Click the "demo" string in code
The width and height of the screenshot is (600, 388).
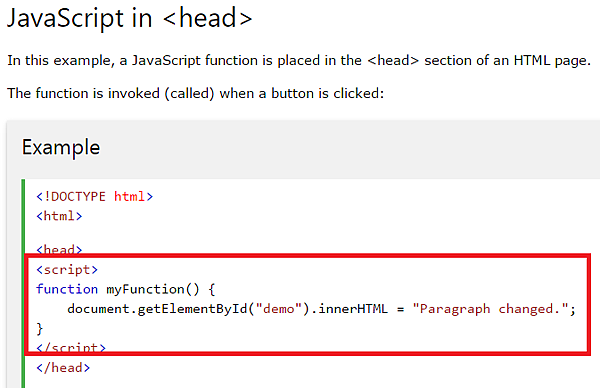tap(279, 309)
